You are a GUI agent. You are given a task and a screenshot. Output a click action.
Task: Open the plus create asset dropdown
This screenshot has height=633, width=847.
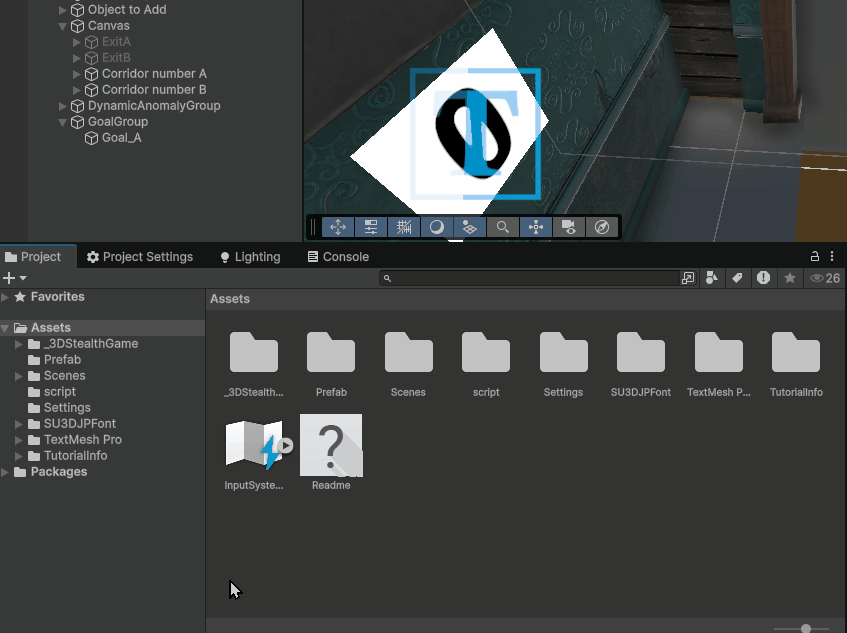[x=14, y=278]
